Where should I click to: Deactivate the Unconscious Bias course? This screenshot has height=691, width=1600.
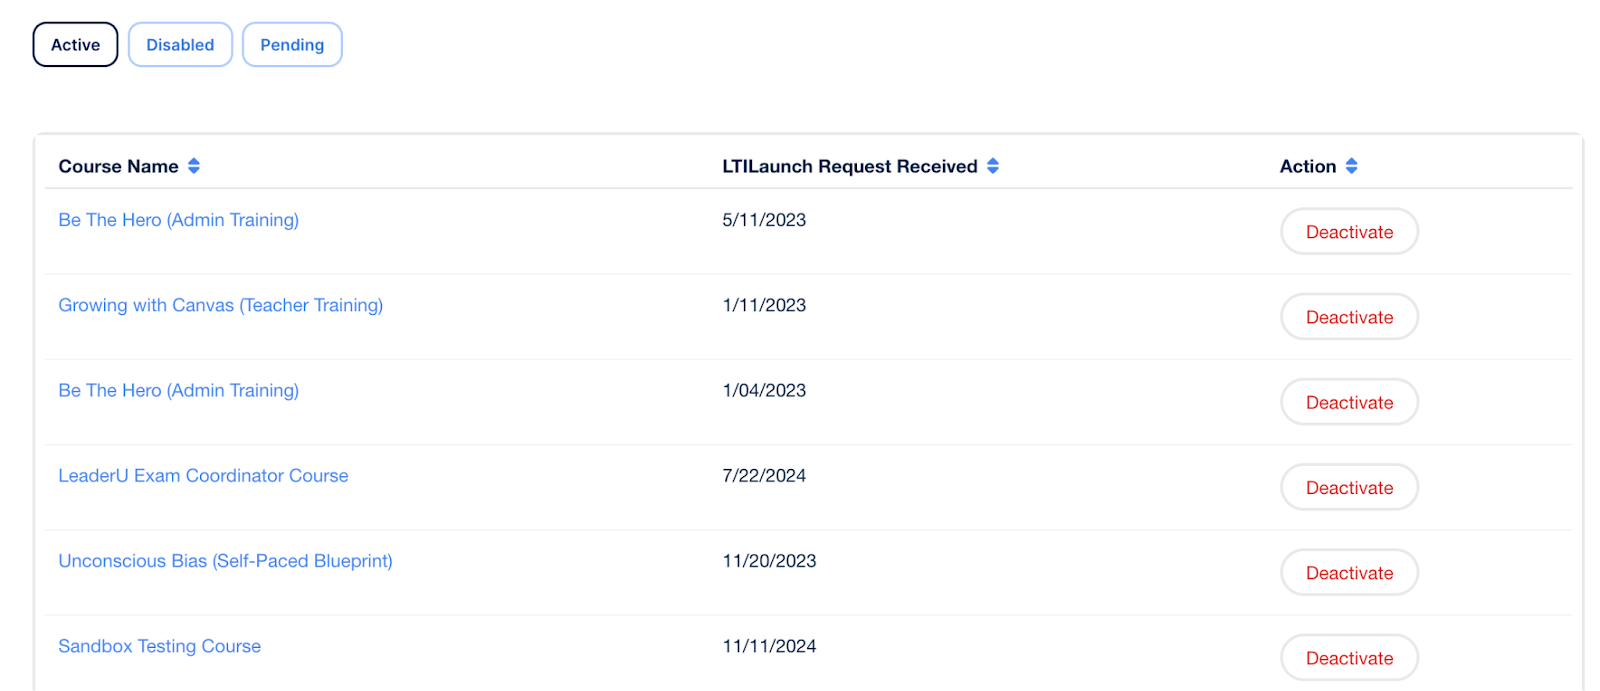tap(1349, 573)
